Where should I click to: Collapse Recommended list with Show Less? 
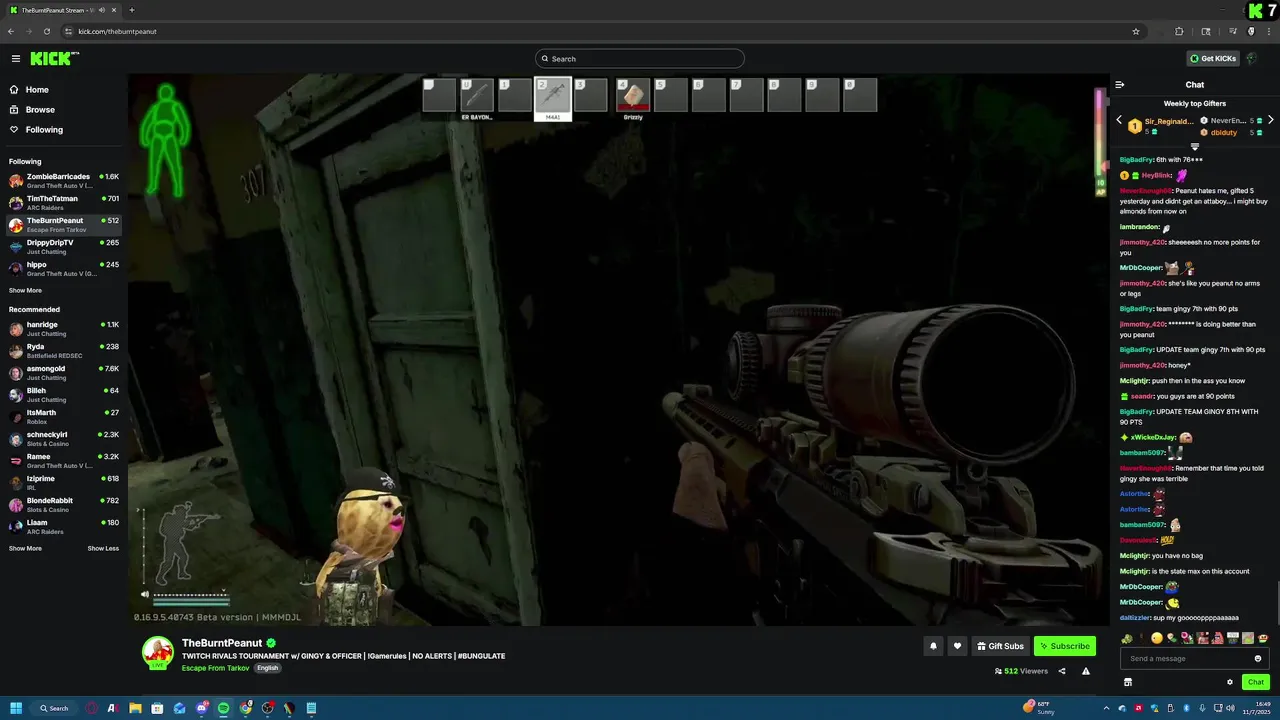coord(103,548)
